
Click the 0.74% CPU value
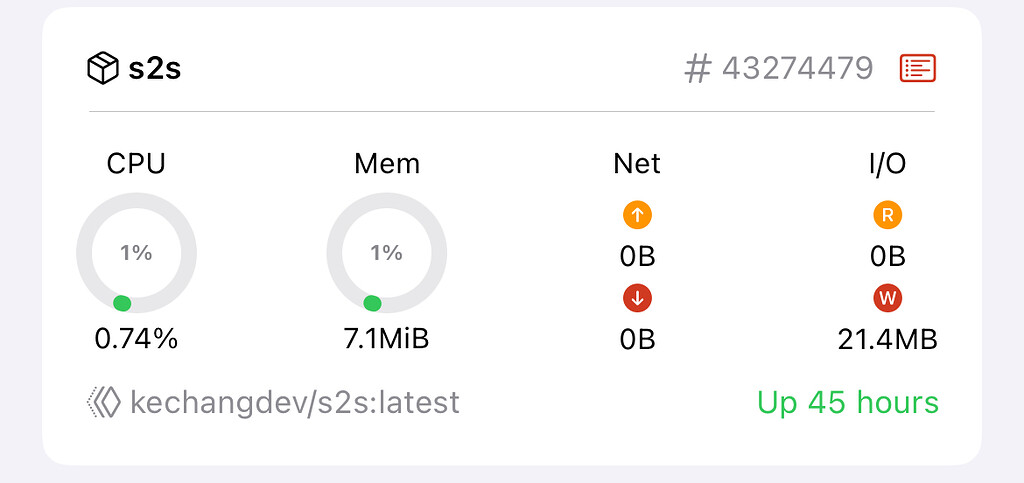(x=136, y=339)
